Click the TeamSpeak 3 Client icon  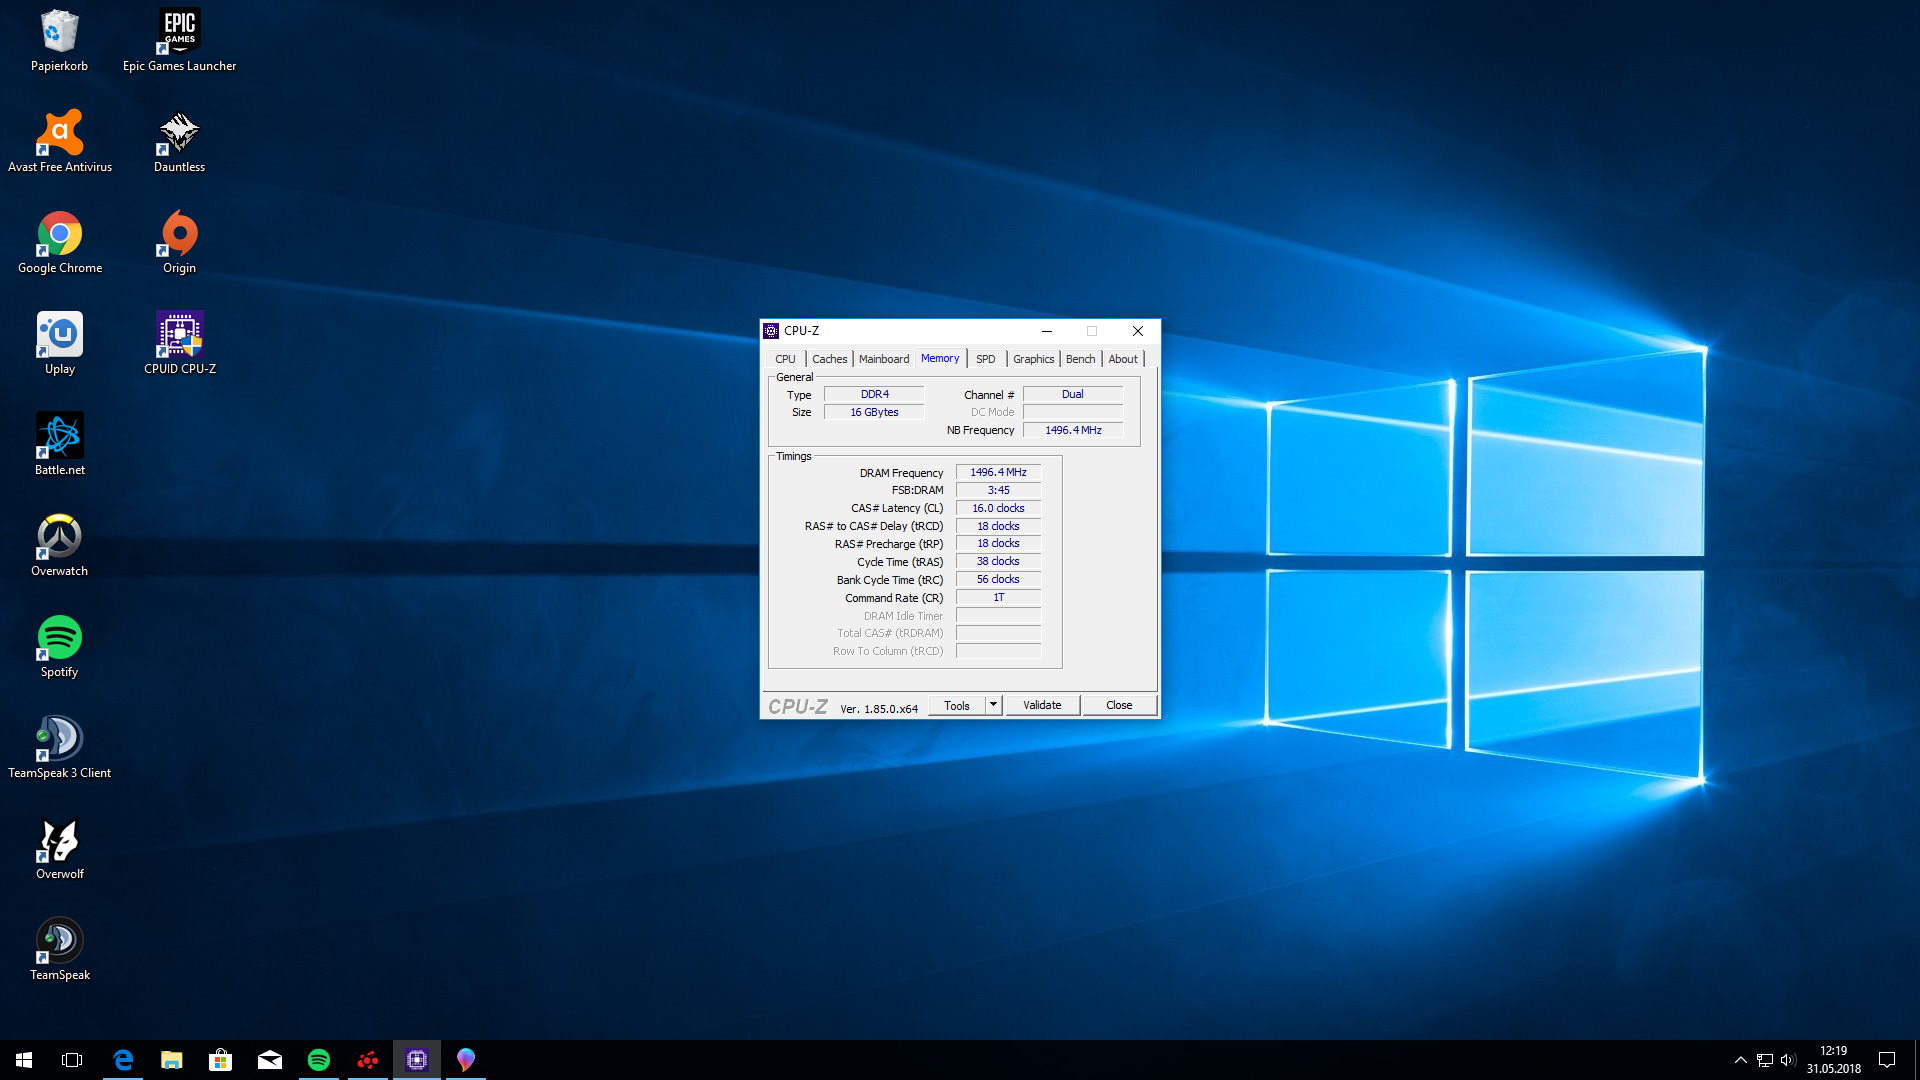point(59,740)
